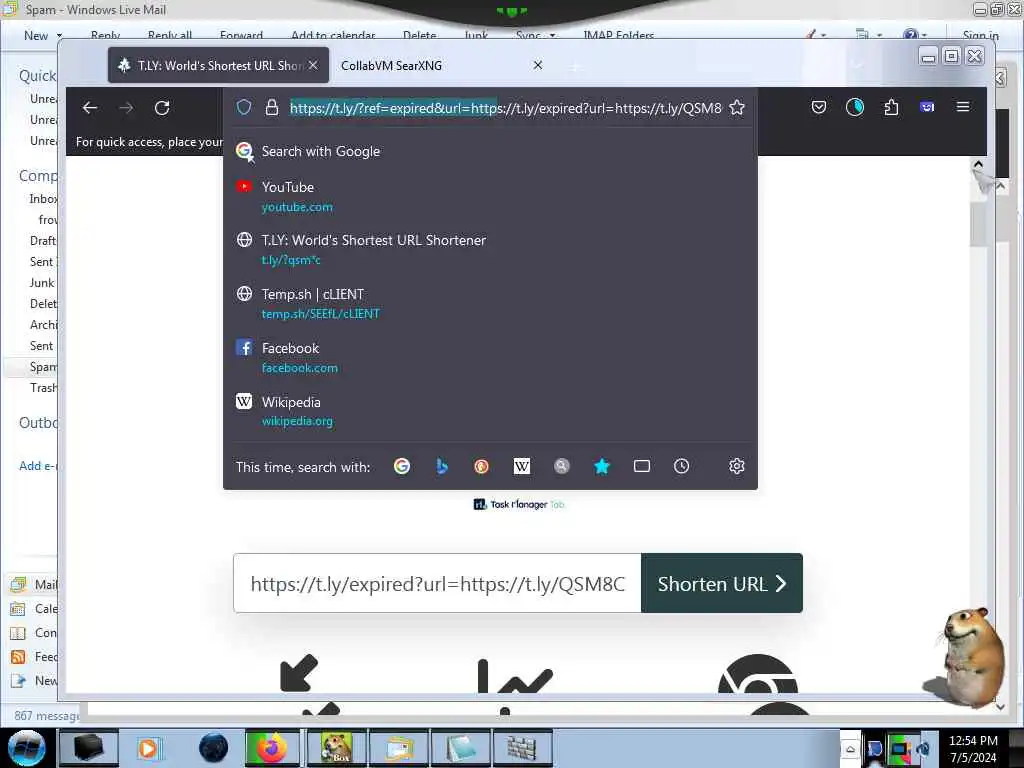1024x768 pixels.
Task: Open the Firefox hamburger menu
Action: pyautogui.click(x=963, y=107)
